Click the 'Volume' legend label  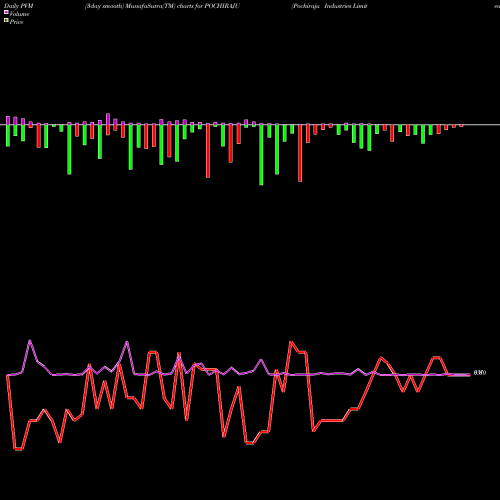tap(19, 14)
